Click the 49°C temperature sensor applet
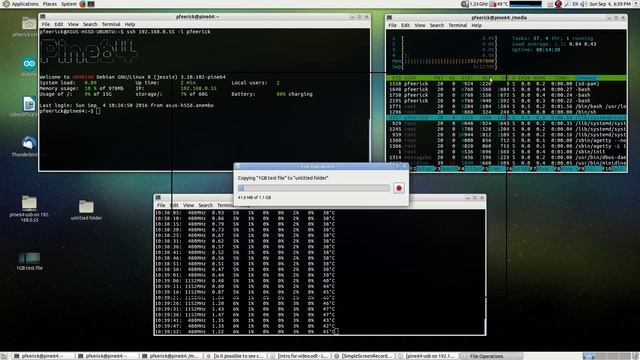Image resolution: width=640 pixels, height=360 pixels. click(x=499, y=4)
